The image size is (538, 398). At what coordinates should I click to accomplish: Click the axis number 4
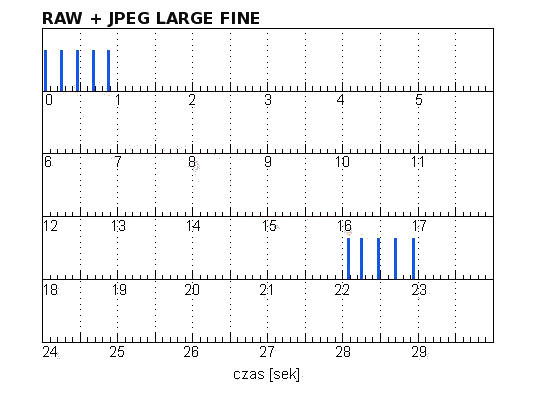point(340,100)
